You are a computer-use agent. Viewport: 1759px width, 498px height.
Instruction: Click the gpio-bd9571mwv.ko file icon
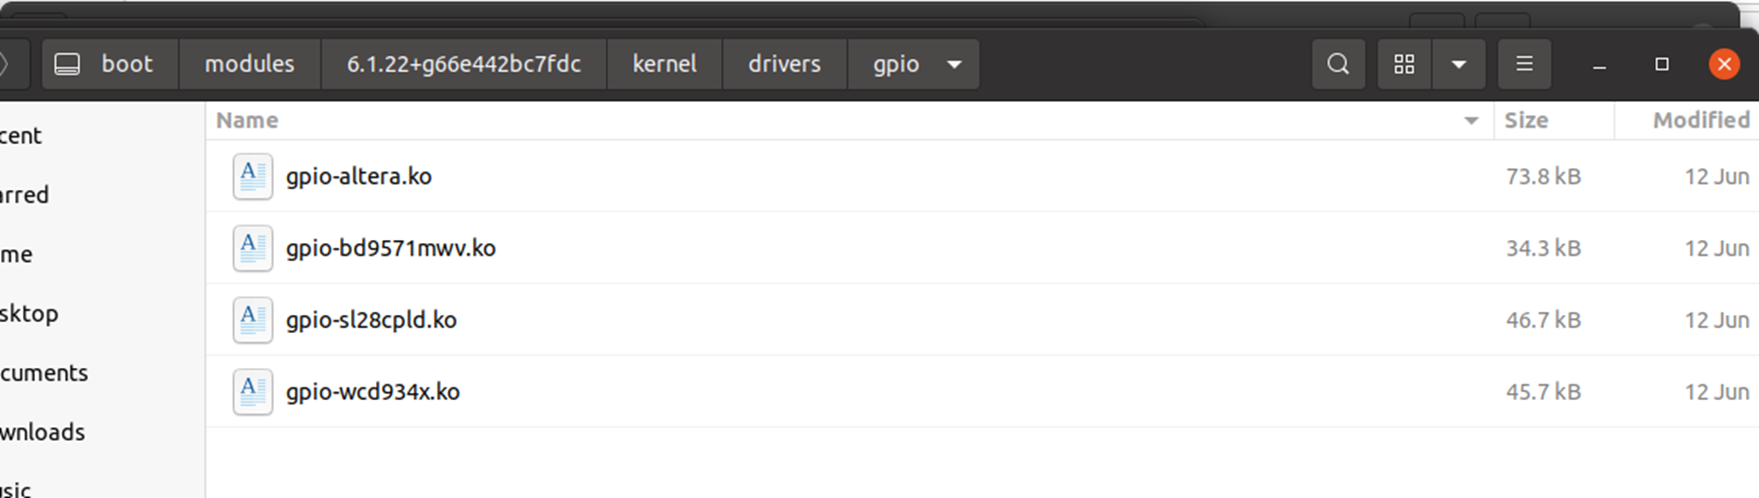[252, 249]
